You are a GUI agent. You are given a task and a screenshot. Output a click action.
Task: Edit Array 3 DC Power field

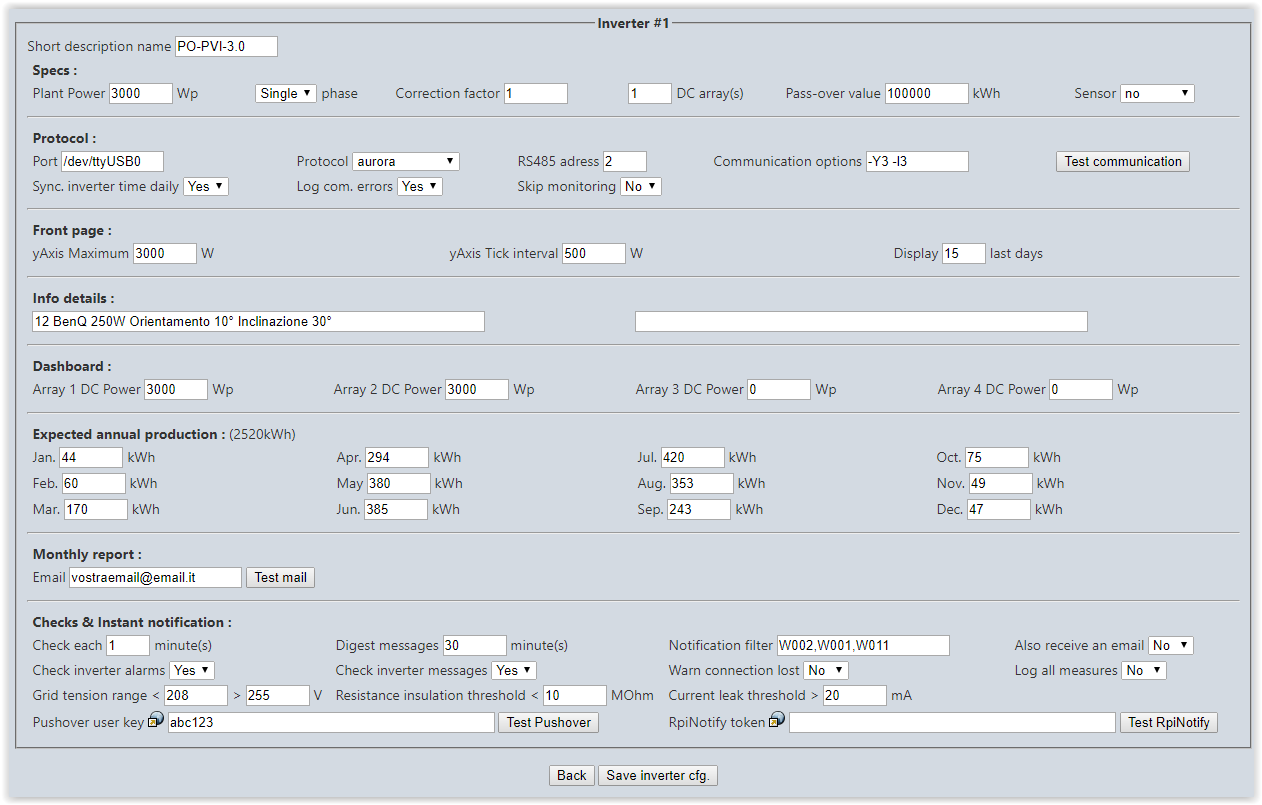[779, 389]
